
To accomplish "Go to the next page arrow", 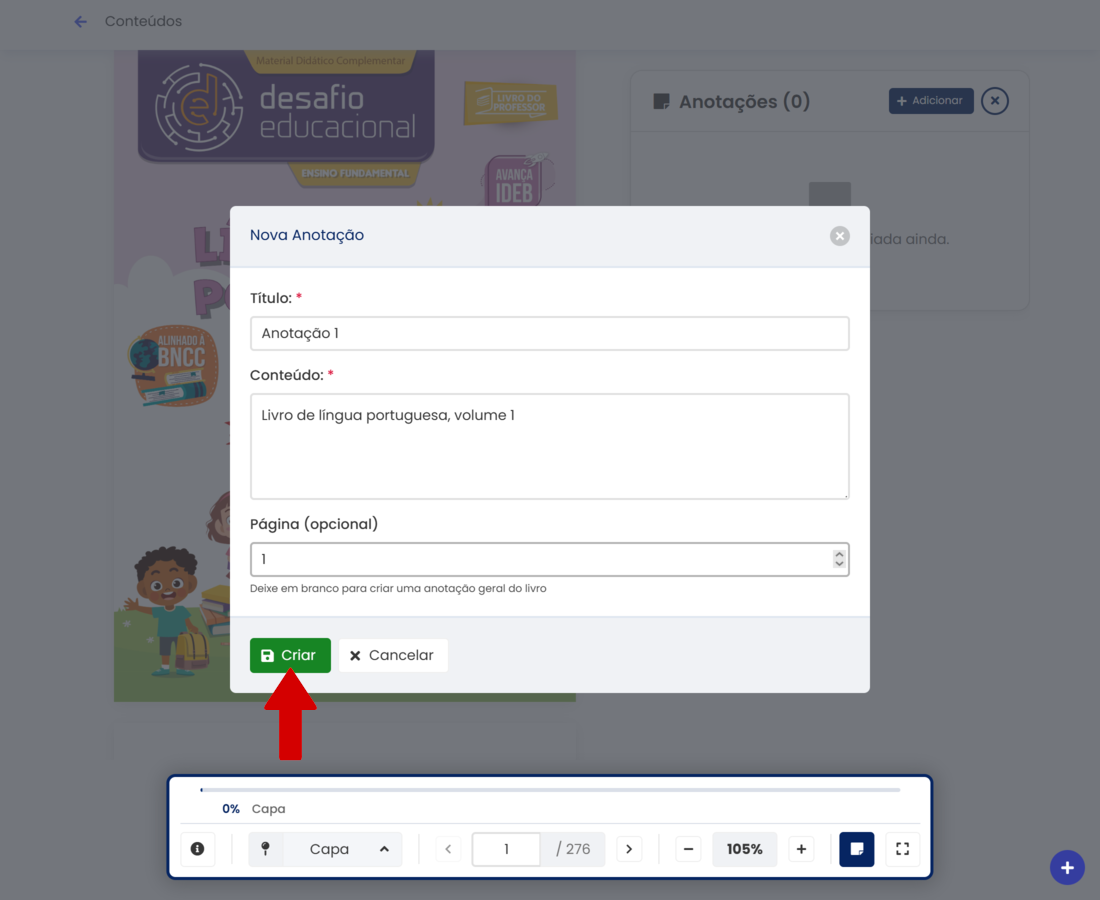I will 628,849.
